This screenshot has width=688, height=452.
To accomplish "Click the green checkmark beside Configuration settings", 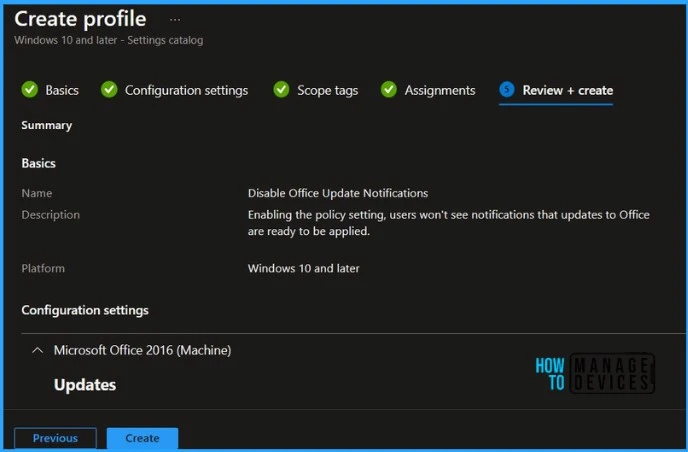I will click(109, 90).
